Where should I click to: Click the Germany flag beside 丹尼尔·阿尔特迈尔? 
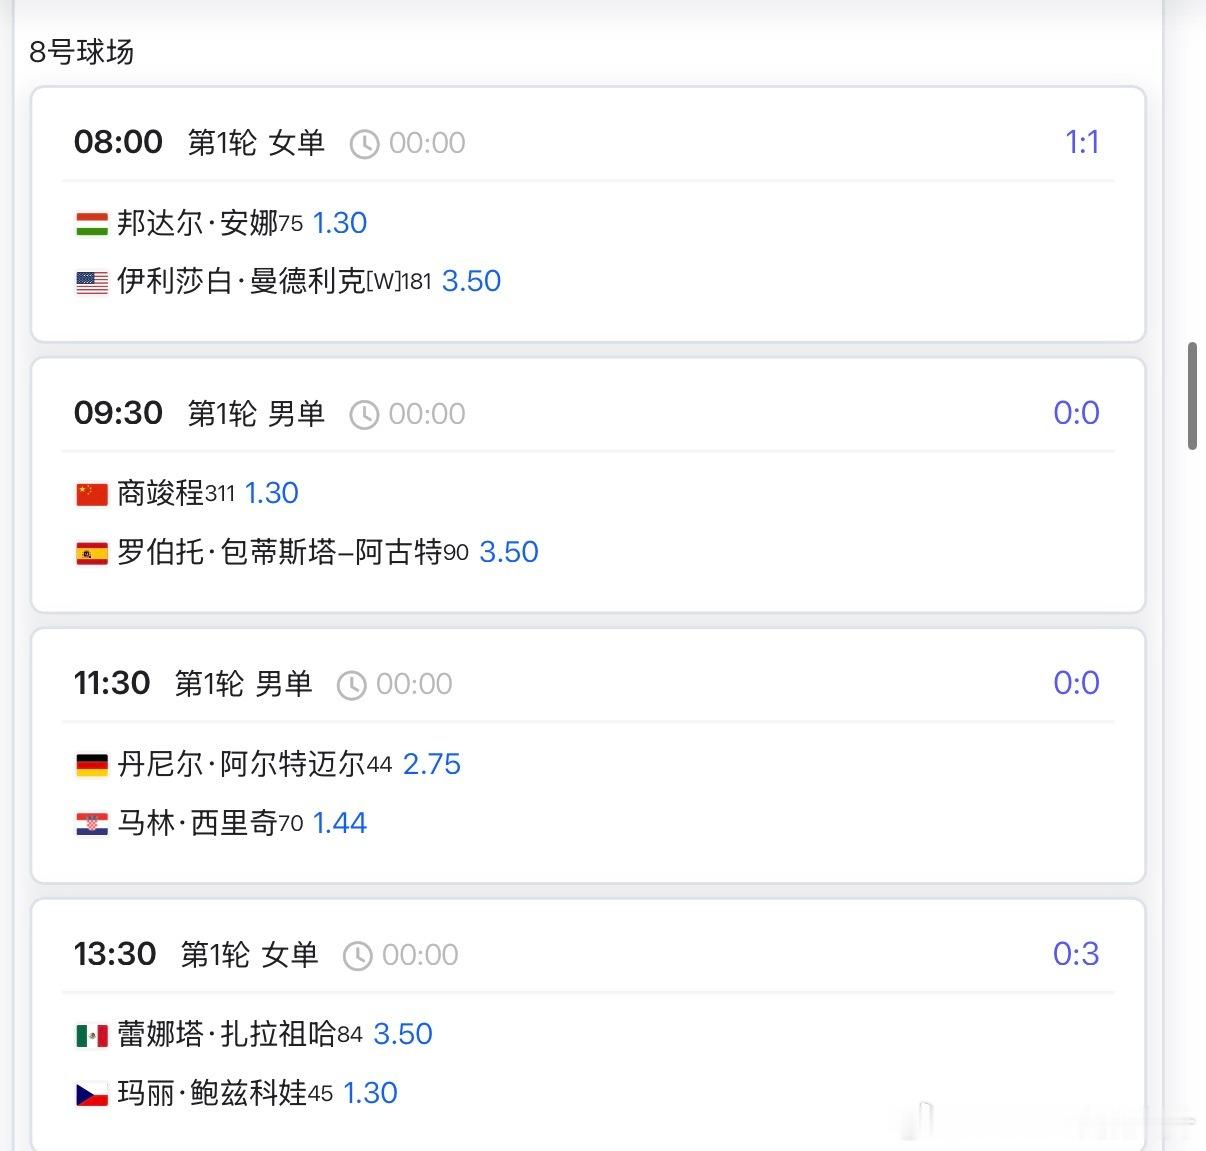click(92, 764)
